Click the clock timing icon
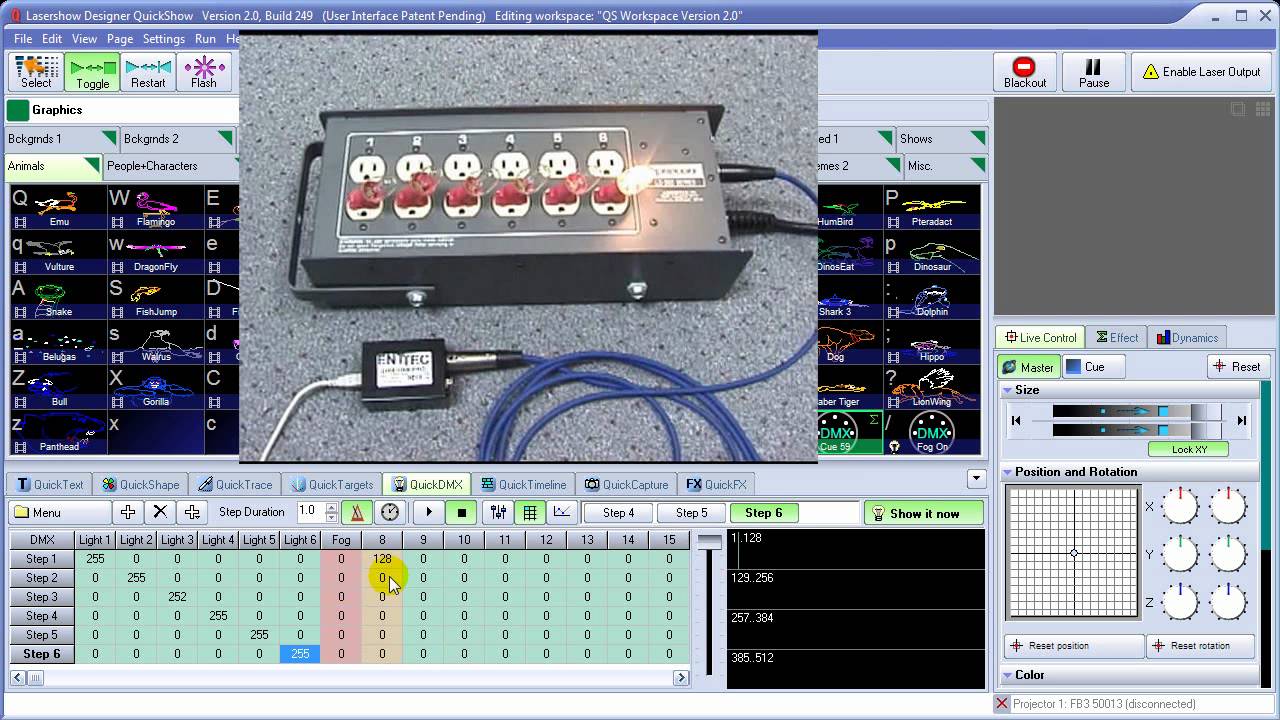1280x720 pixels. pyautogui.click(x=390, y=512)
